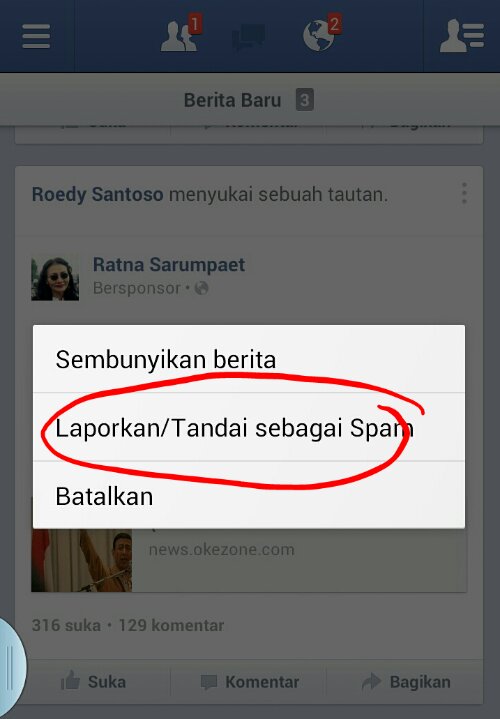Tap the Berita Baru header
Viewport: 500px width, 719px height.
232,100
